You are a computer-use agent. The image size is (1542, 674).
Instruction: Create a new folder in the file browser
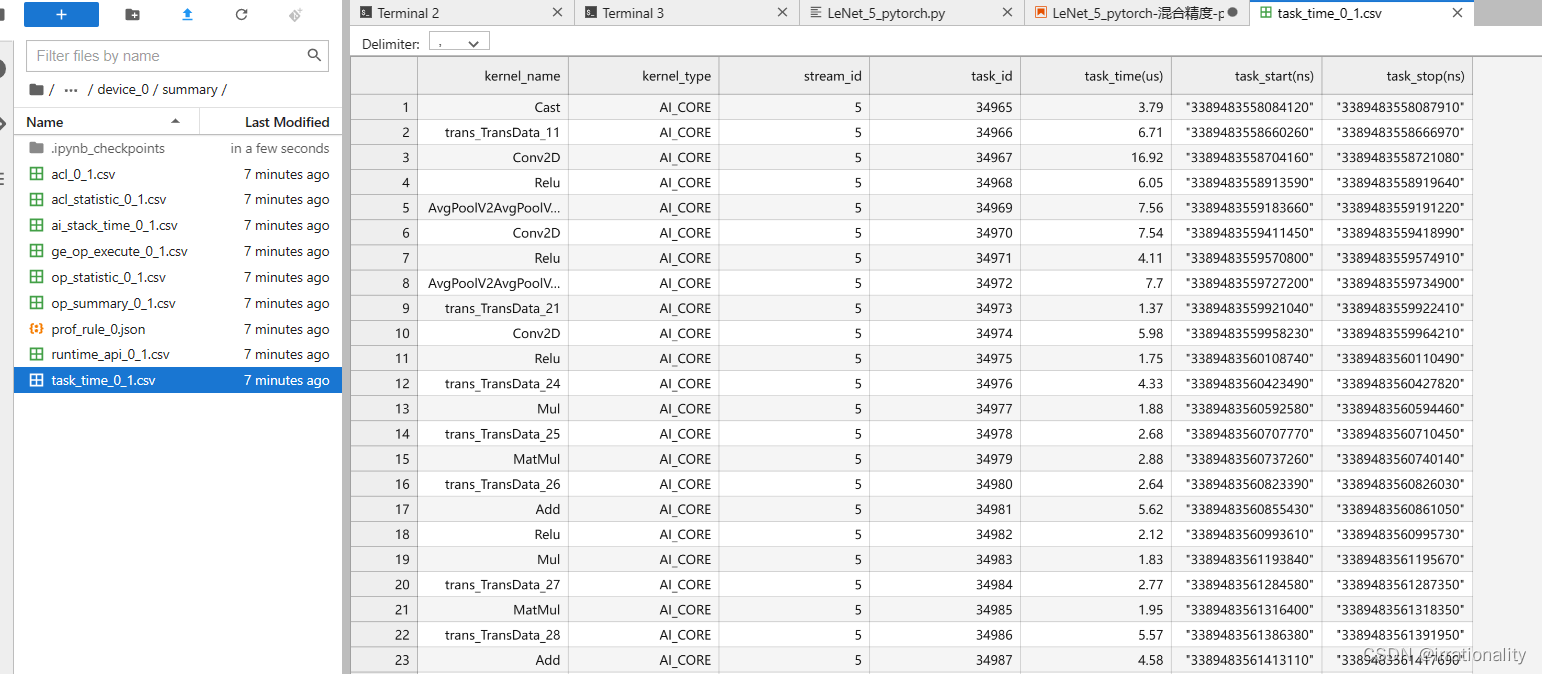(133, 15)
